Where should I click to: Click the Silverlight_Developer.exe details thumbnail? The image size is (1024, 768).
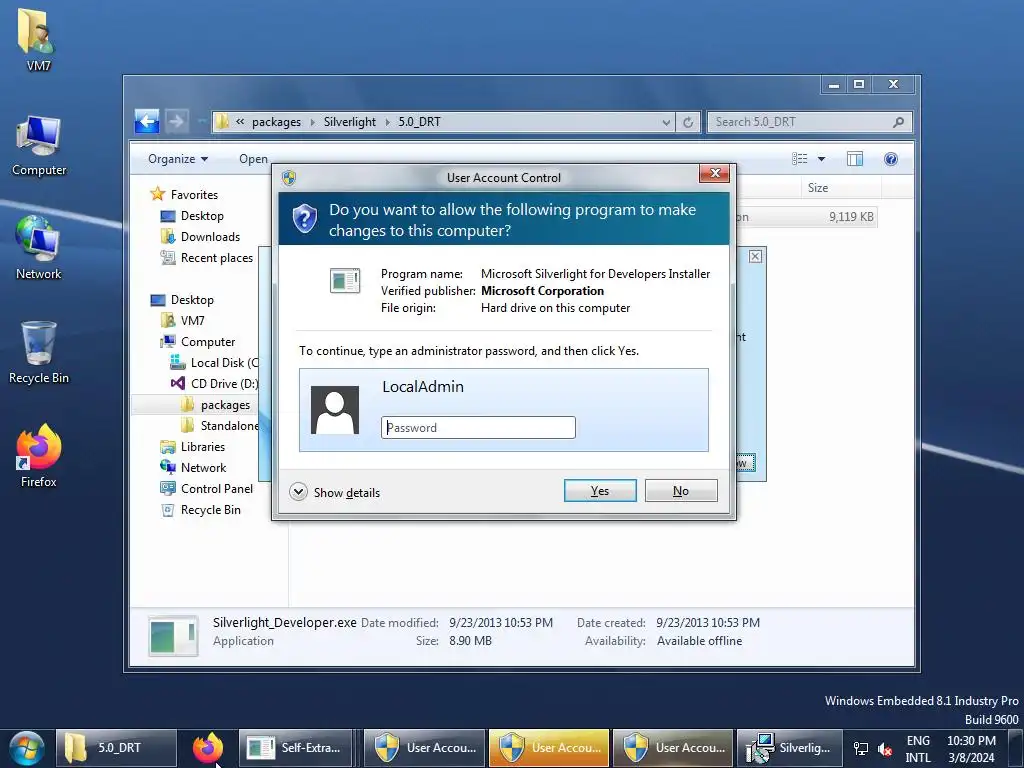point(173,635)
